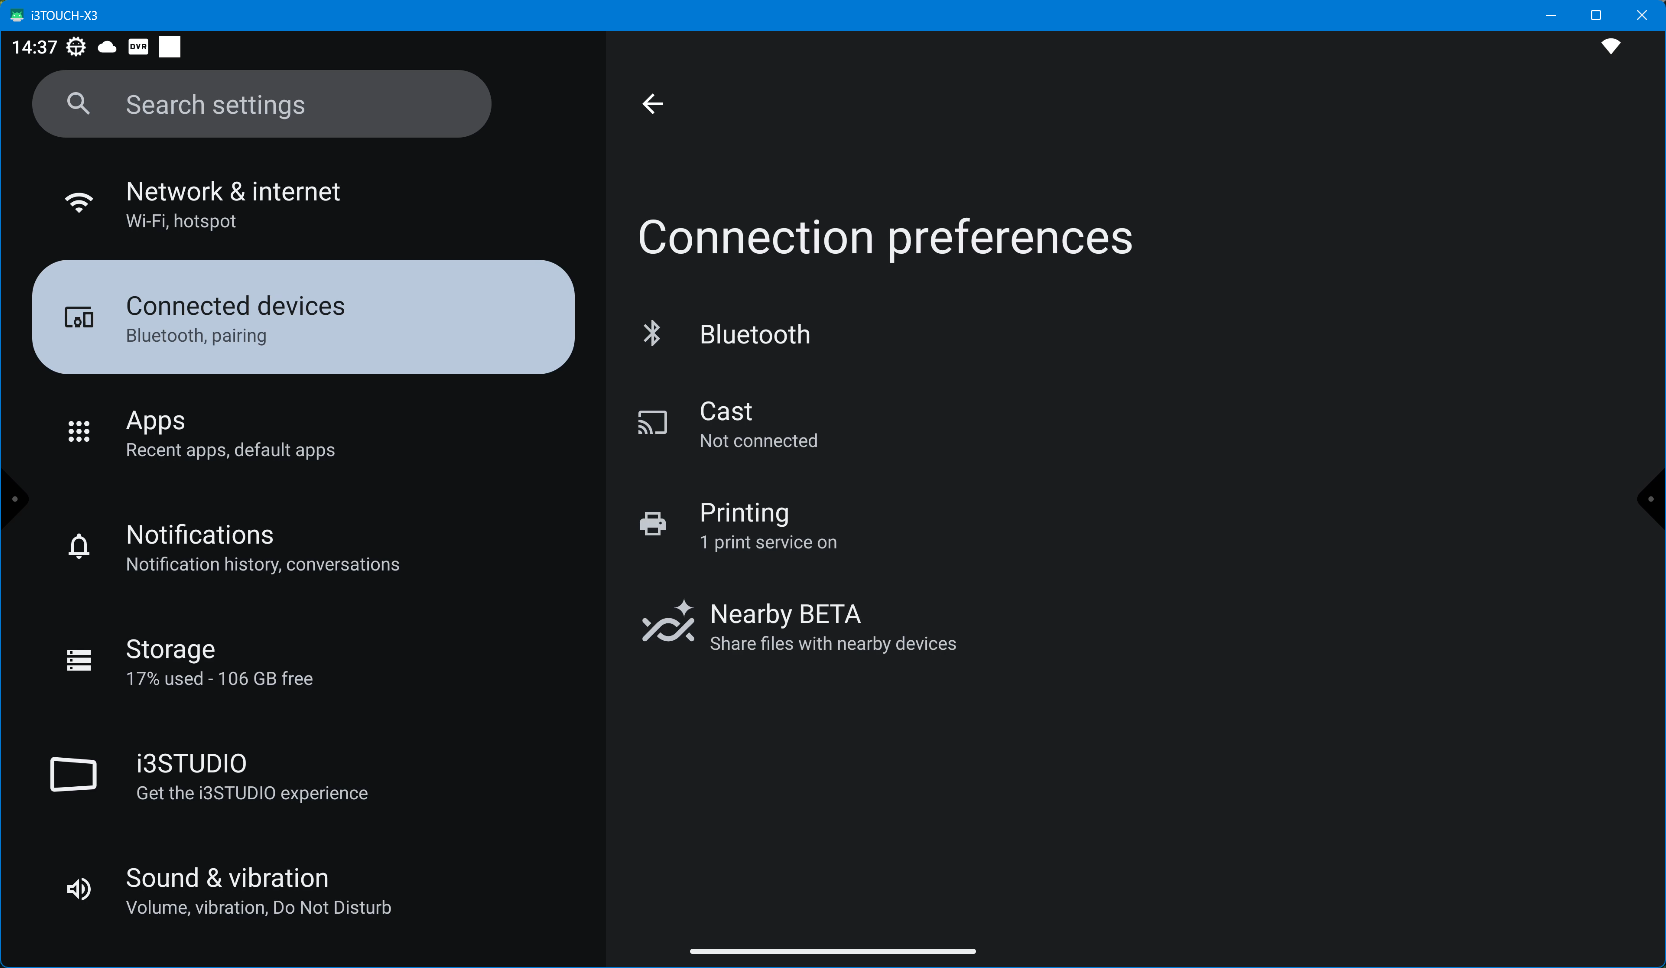
Task: Open Printing preferences
Action: [x=767, y=525]
